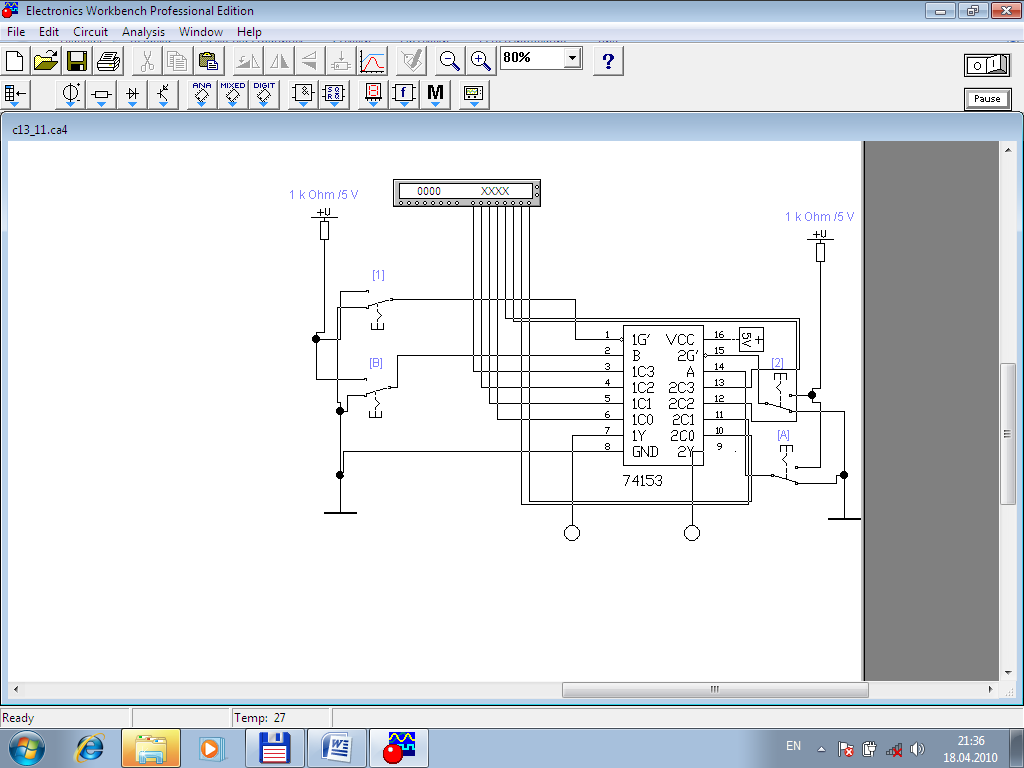Viewport: 1024px width, 768px height.
Task: Expand the zoom percentage dropdown
Action: tap(572, 58)
